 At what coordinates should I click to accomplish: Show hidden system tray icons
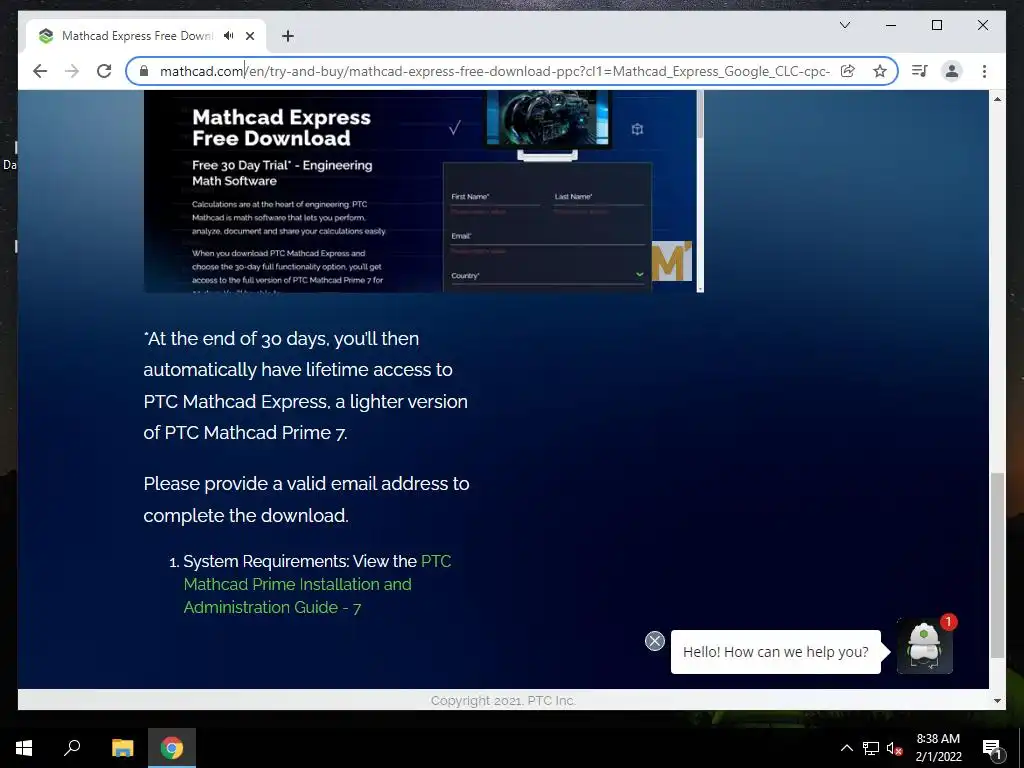point(846,748)
